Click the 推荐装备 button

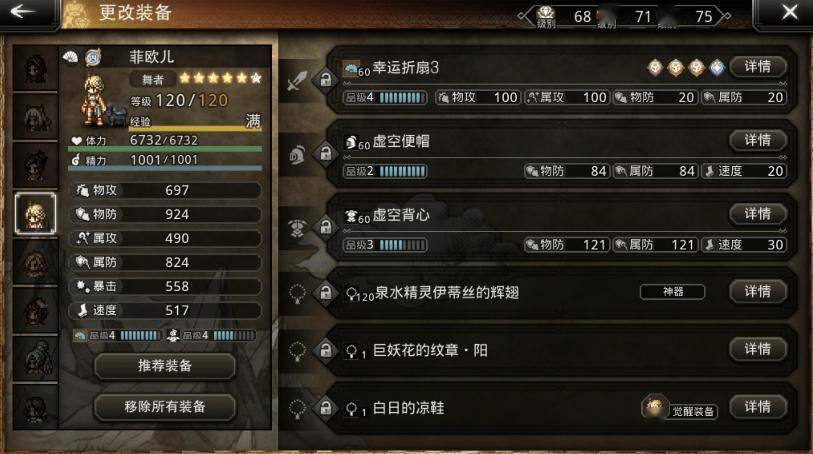[165, 366]
